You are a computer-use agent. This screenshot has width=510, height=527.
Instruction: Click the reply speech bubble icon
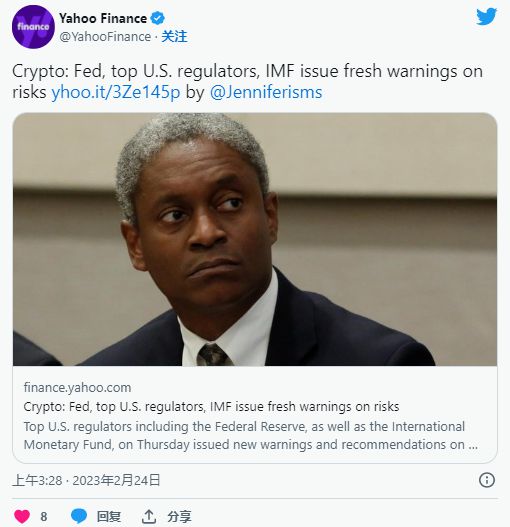point(79,516)
